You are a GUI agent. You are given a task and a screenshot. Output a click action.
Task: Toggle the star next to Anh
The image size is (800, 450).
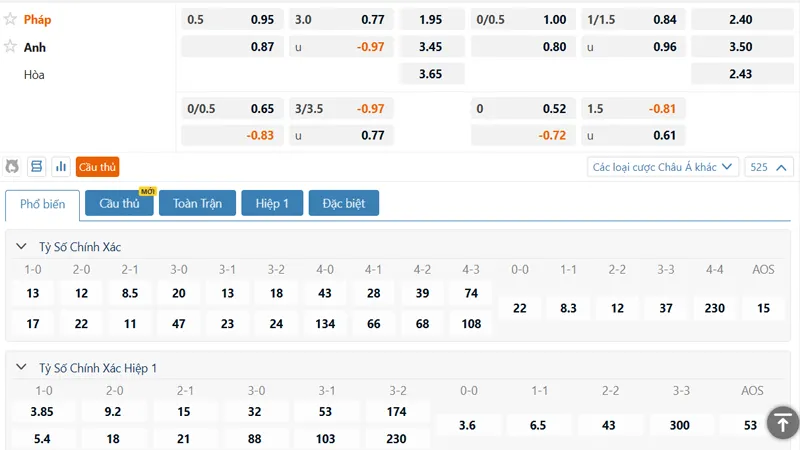point(10,46)
